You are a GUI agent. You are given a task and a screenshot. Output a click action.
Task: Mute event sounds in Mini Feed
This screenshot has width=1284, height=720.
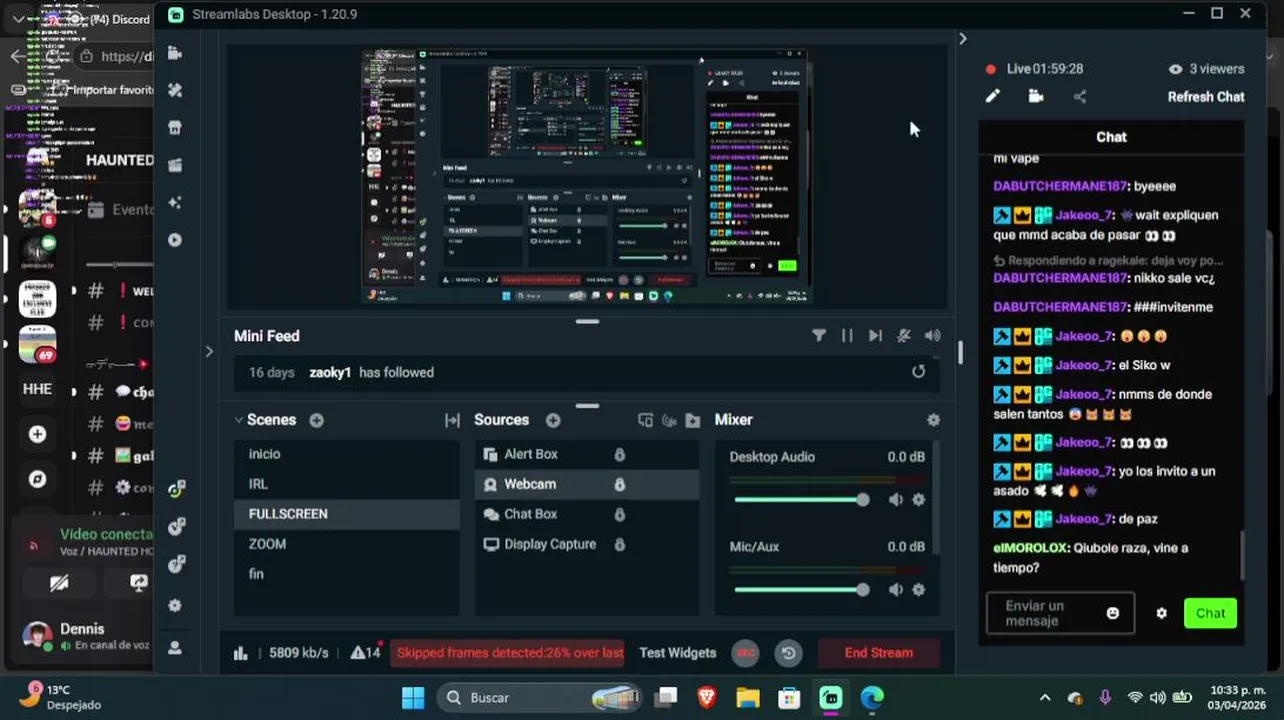point(904,336)
